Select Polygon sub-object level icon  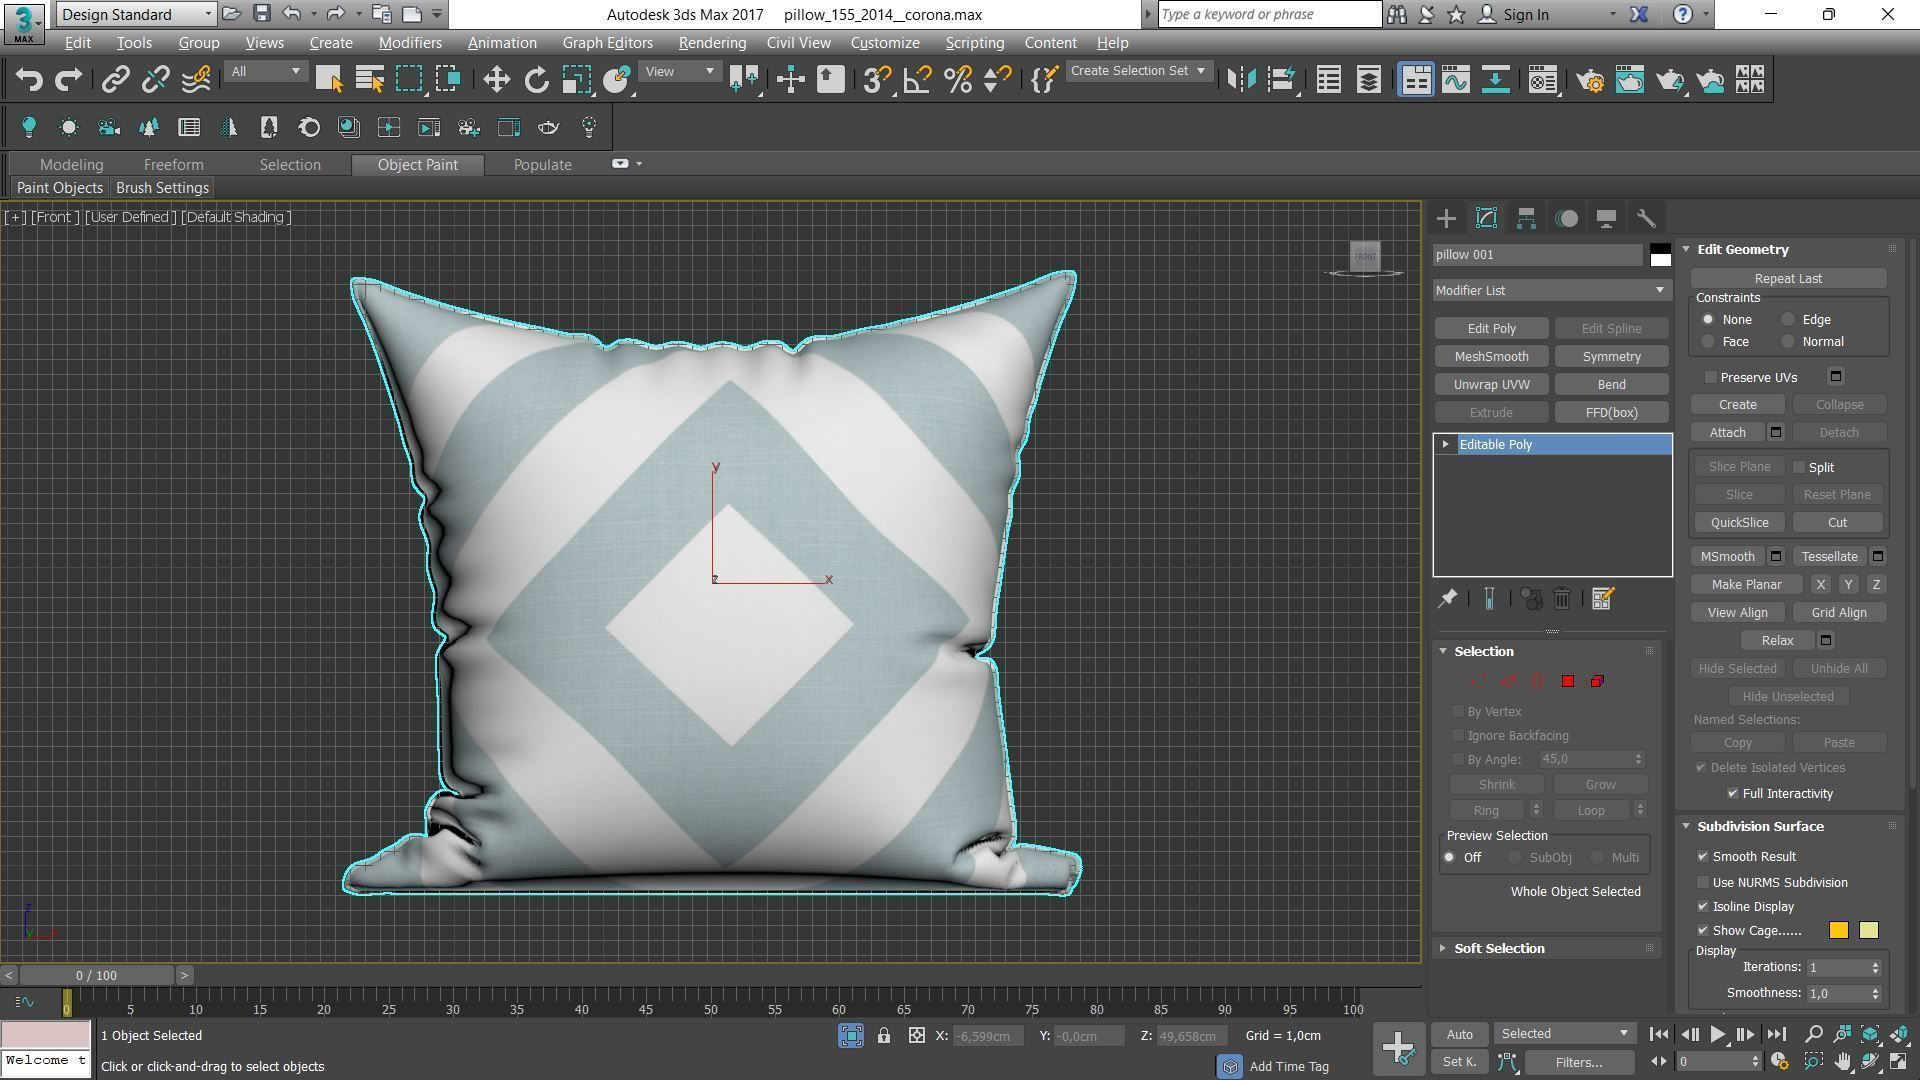pyautogui.click(x=1568, y=681)
